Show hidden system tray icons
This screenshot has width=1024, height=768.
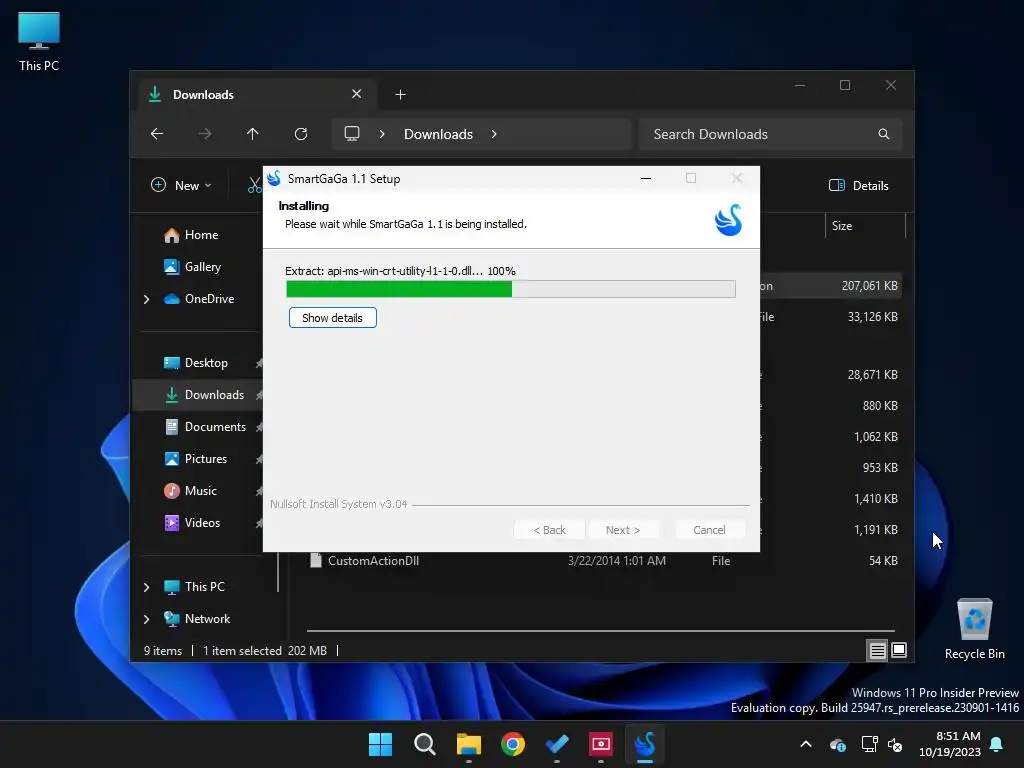(x=806, y=744)
